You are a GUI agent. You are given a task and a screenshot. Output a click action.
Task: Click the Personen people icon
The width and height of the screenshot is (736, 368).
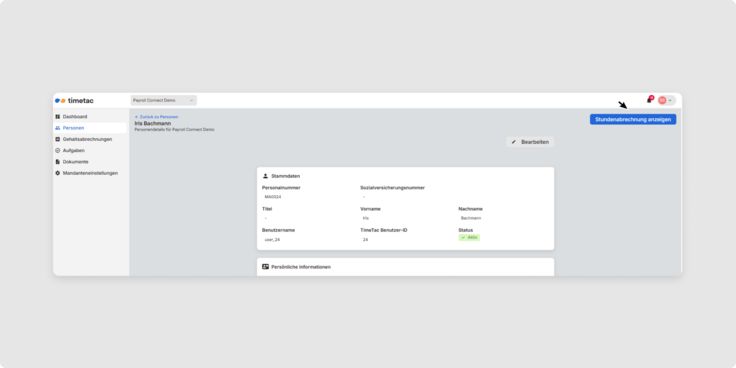[58, 128]
